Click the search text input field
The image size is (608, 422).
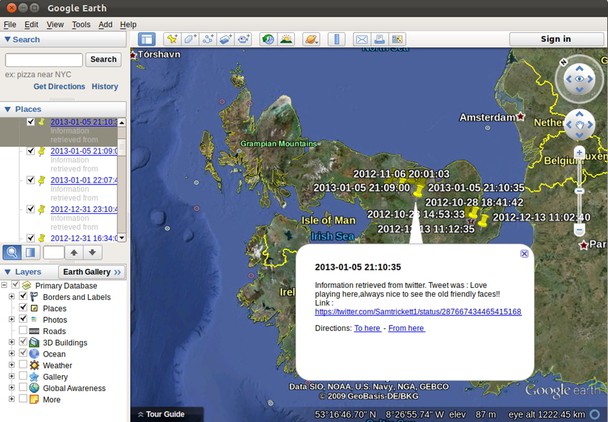click(44, 60)
